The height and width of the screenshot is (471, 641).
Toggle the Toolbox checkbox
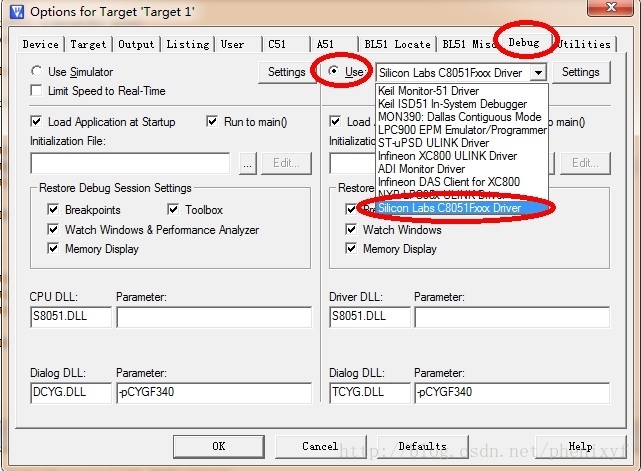coord(173,209)
